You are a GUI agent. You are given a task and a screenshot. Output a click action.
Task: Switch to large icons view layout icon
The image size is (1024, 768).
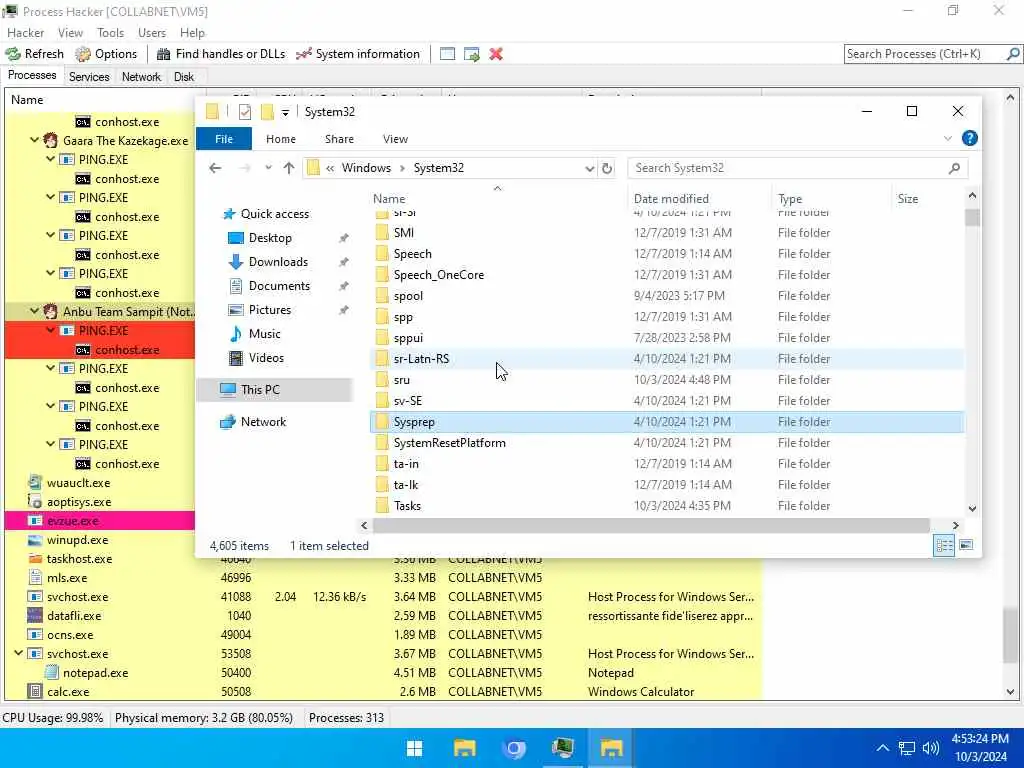[967, 545]
